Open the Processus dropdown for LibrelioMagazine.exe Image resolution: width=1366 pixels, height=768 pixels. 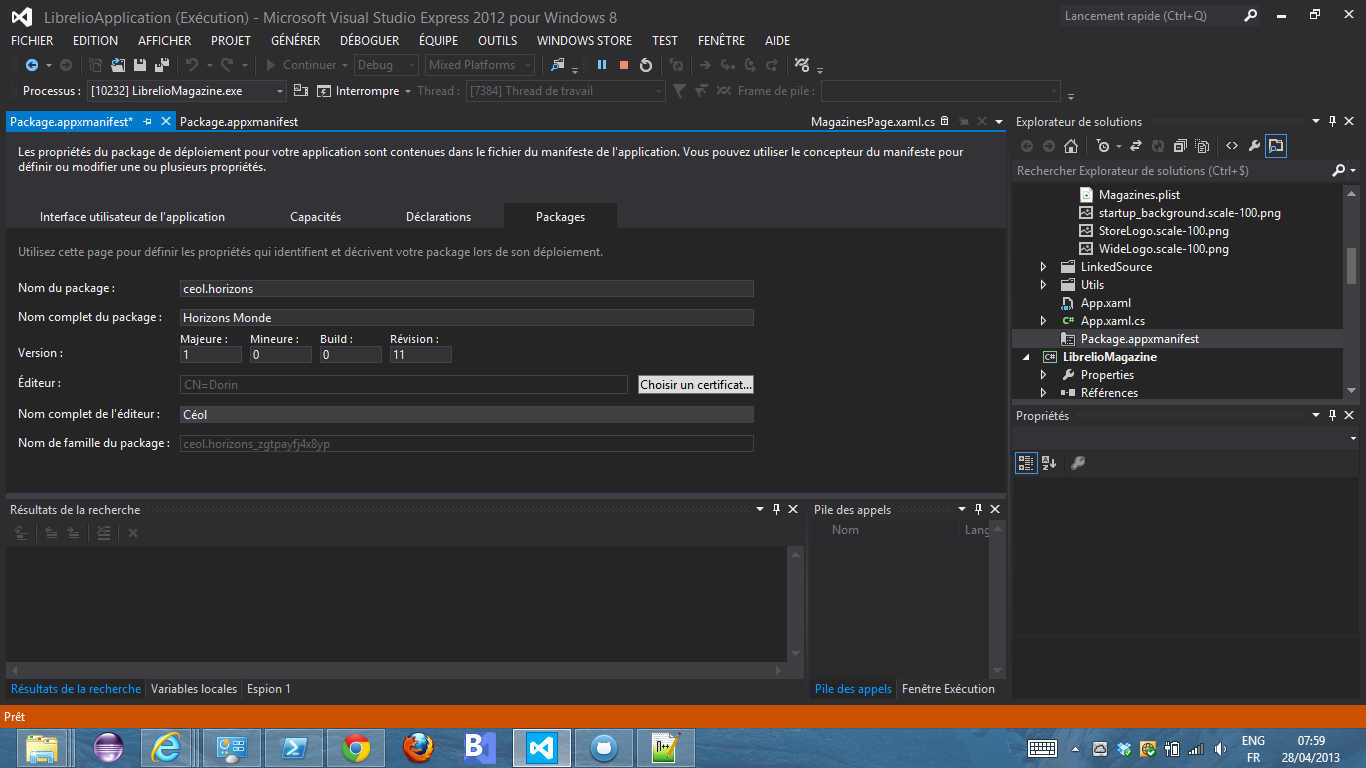coord(281,91)
